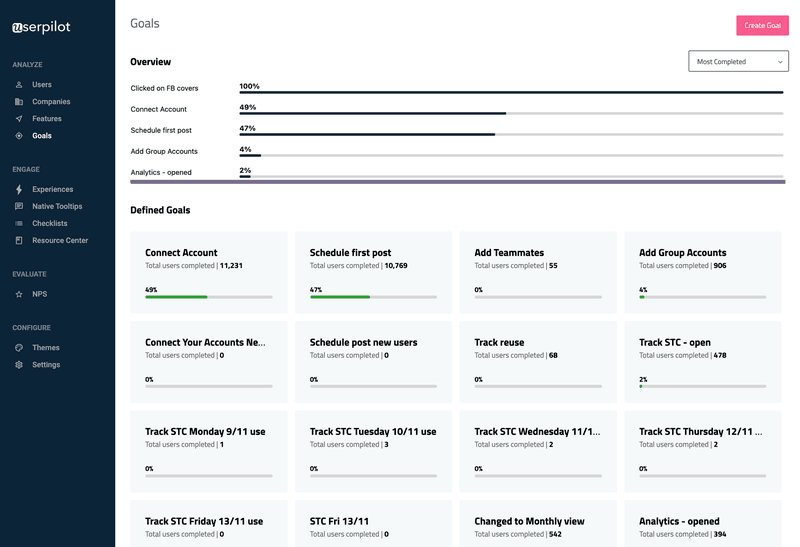Open the Connect Account goal card
800x547 pixels.
pos(208,270)
